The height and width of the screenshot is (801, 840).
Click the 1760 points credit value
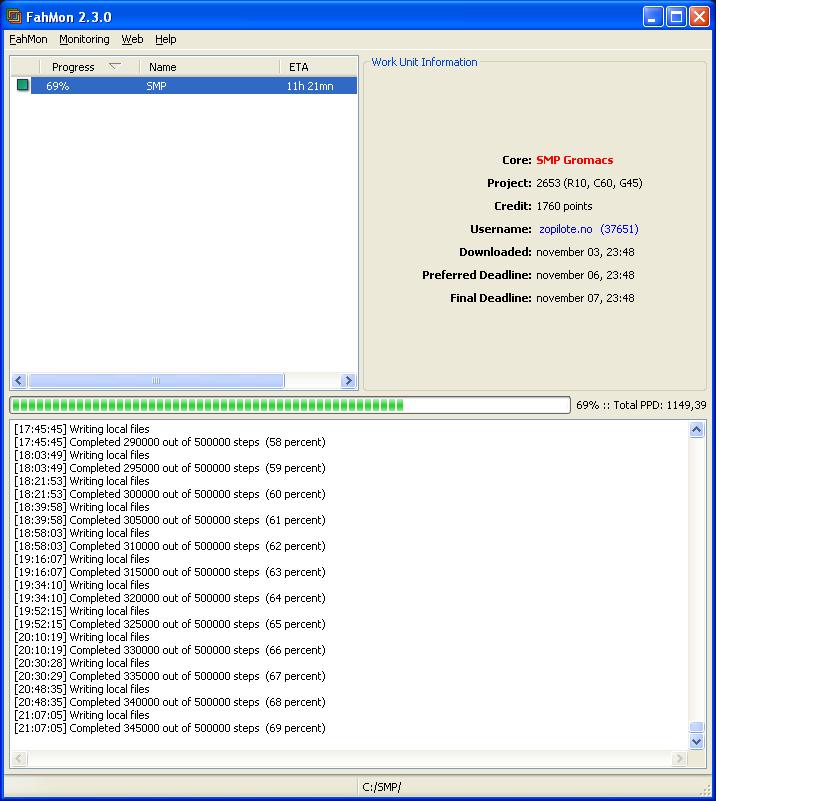pyautogui.click(x=564, y=206)
